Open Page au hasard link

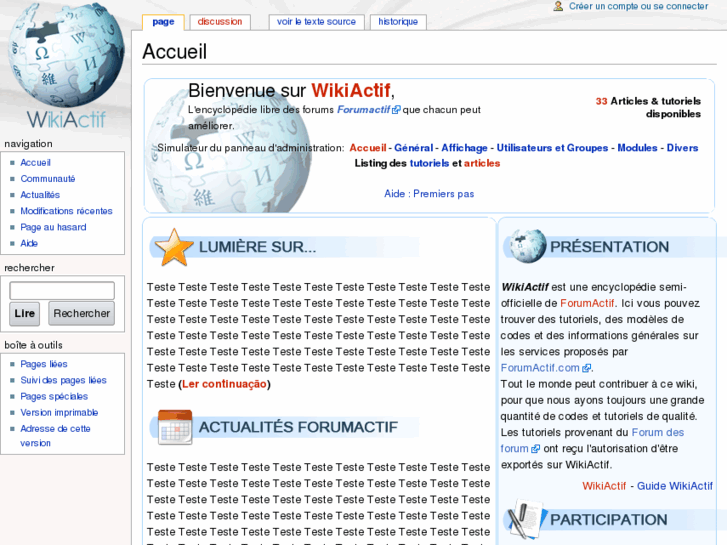tap(53, 227)
